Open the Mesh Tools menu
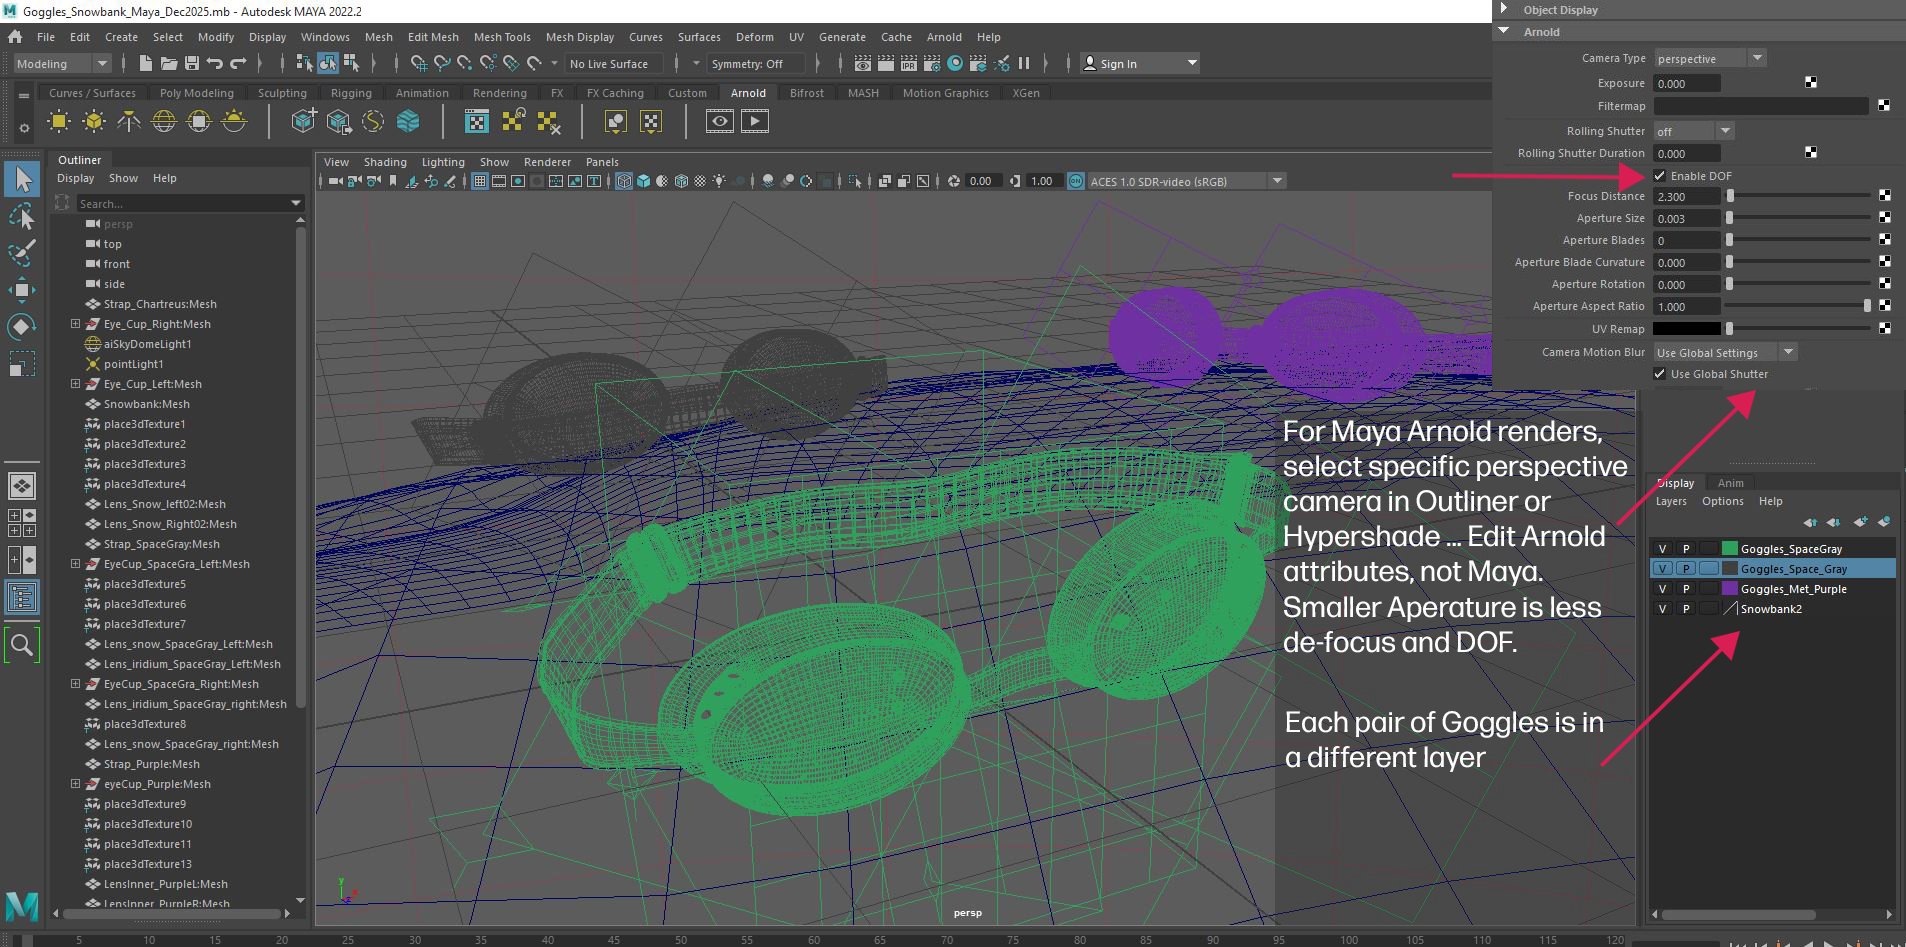Viewport: 1906px width, 947px height. tap(501, 37)
